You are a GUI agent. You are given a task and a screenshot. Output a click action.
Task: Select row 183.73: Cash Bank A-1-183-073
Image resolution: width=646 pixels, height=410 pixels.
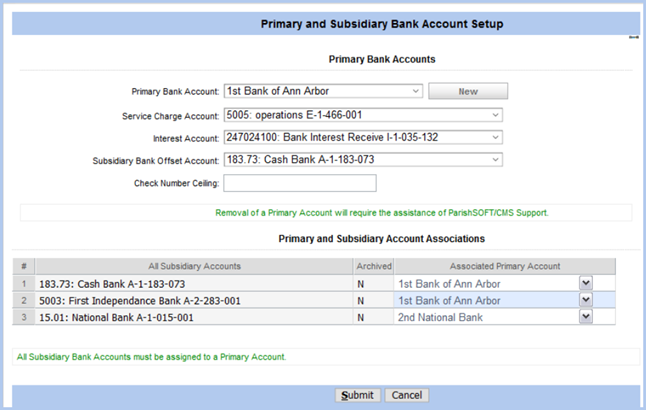[194, 284]
